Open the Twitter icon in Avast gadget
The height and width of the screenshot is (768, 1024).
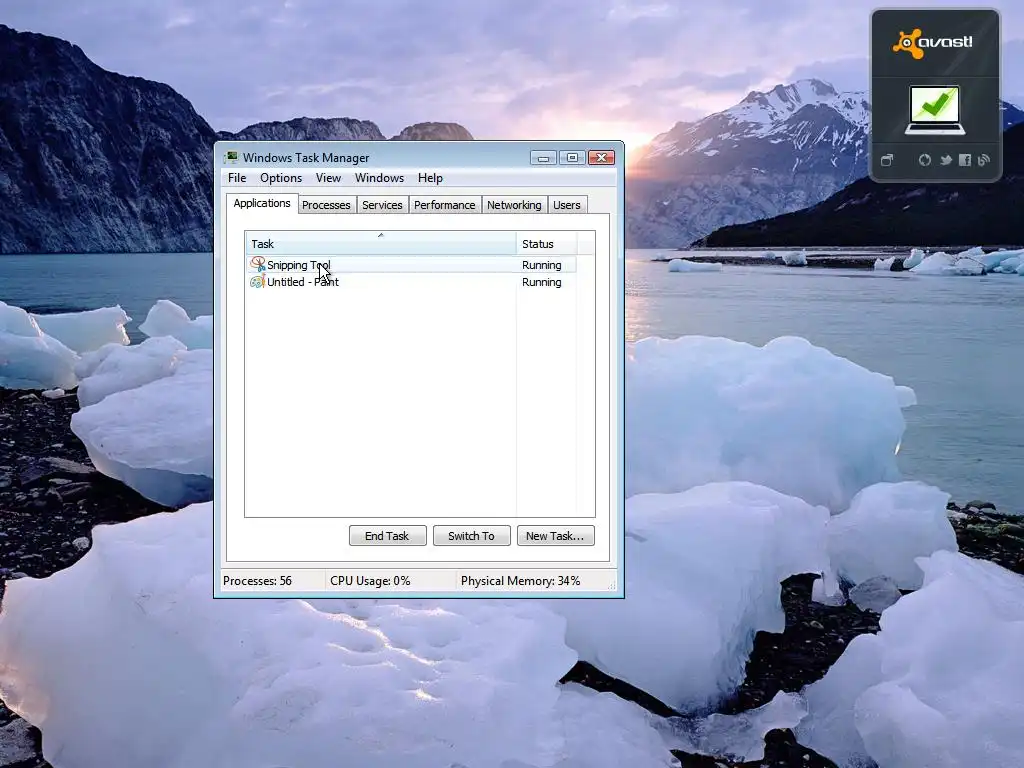tap(946, 160)
